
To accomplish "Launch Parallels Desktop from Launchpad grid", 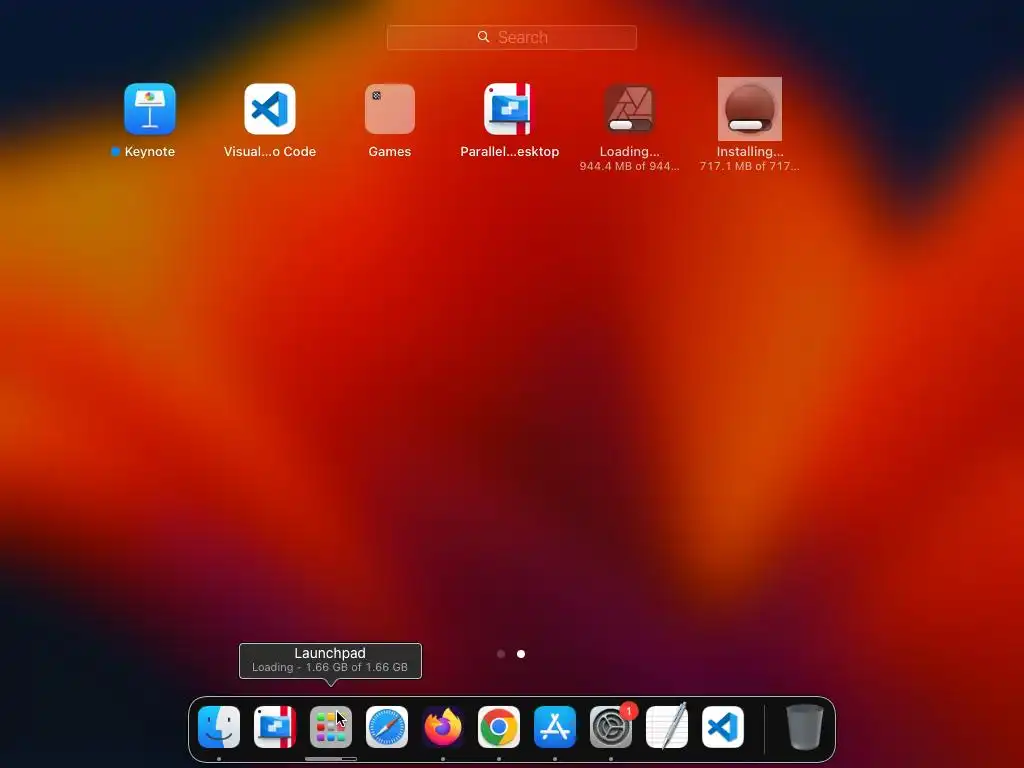I will 509,109.
